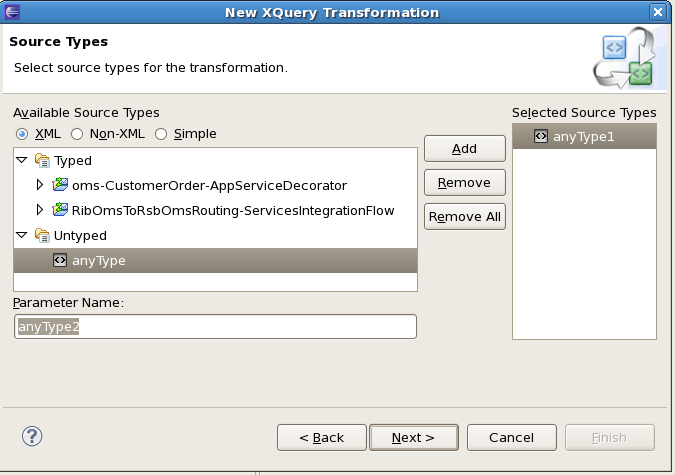Viewport: 675px width, 475px height.
Task: Click the Remove All button
Action: coord(464,216)
